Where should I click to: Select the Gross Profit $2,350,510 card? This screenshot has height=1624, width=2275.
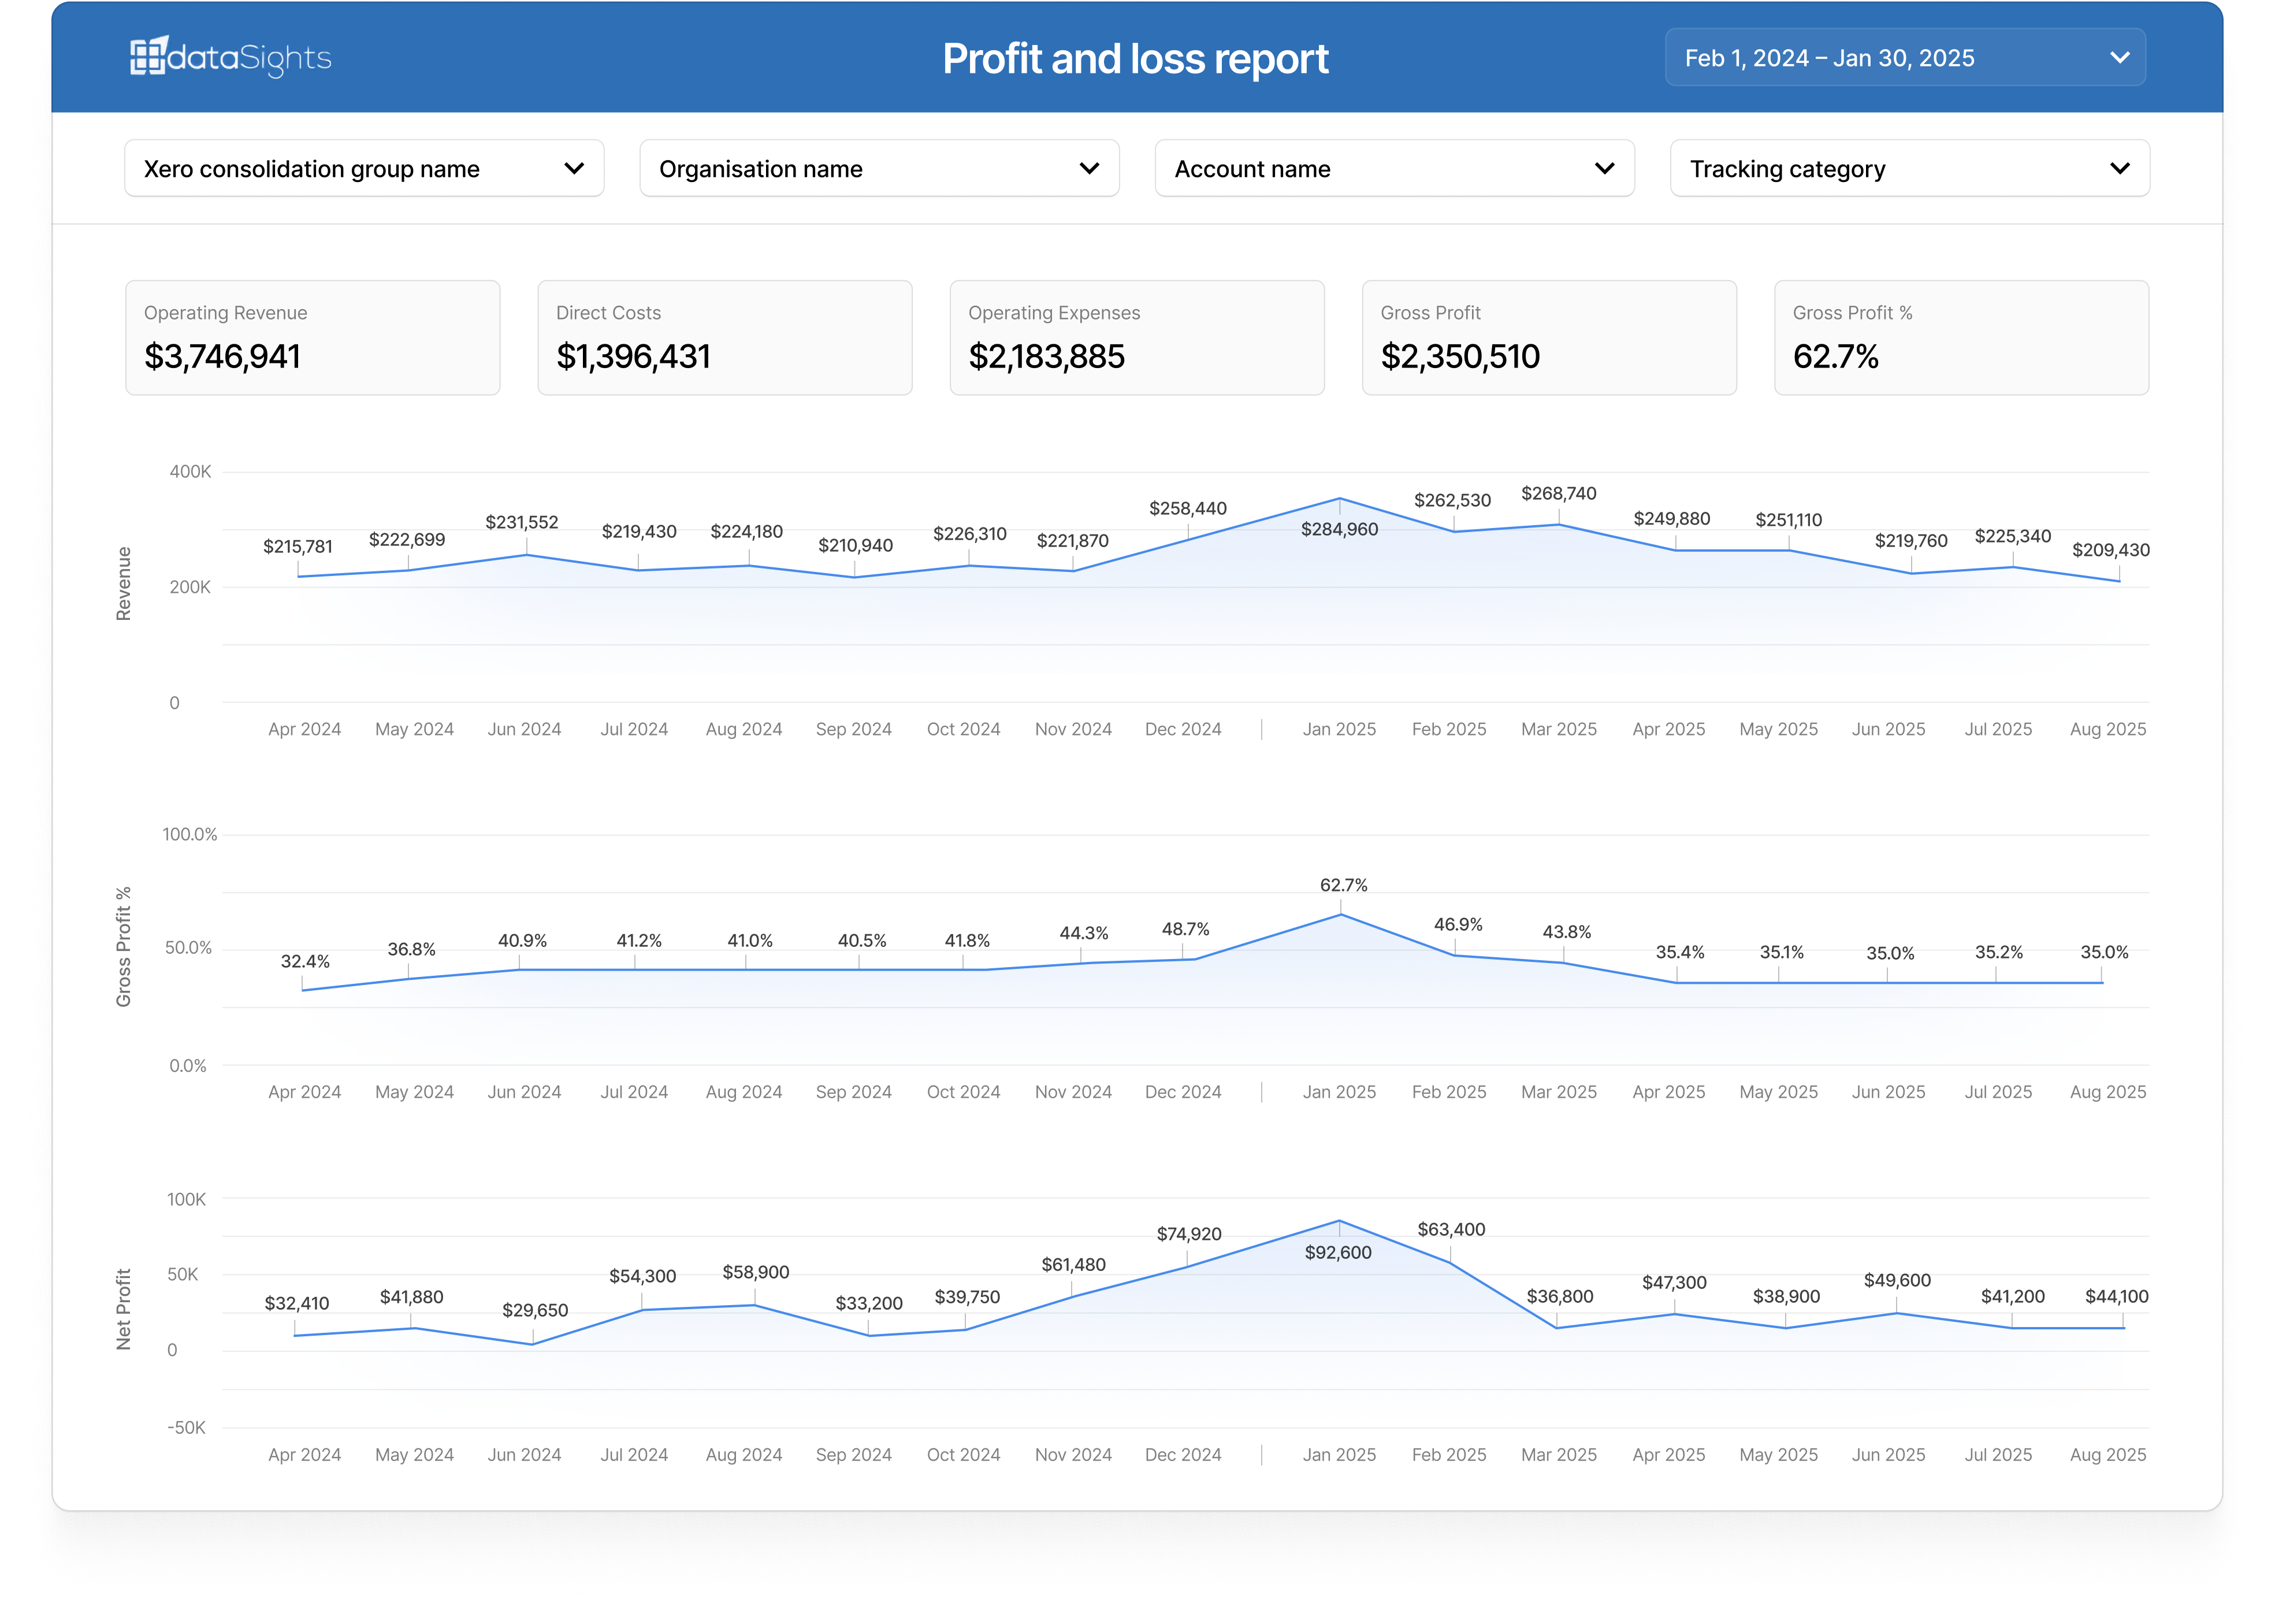click(x=1549, y=338)
